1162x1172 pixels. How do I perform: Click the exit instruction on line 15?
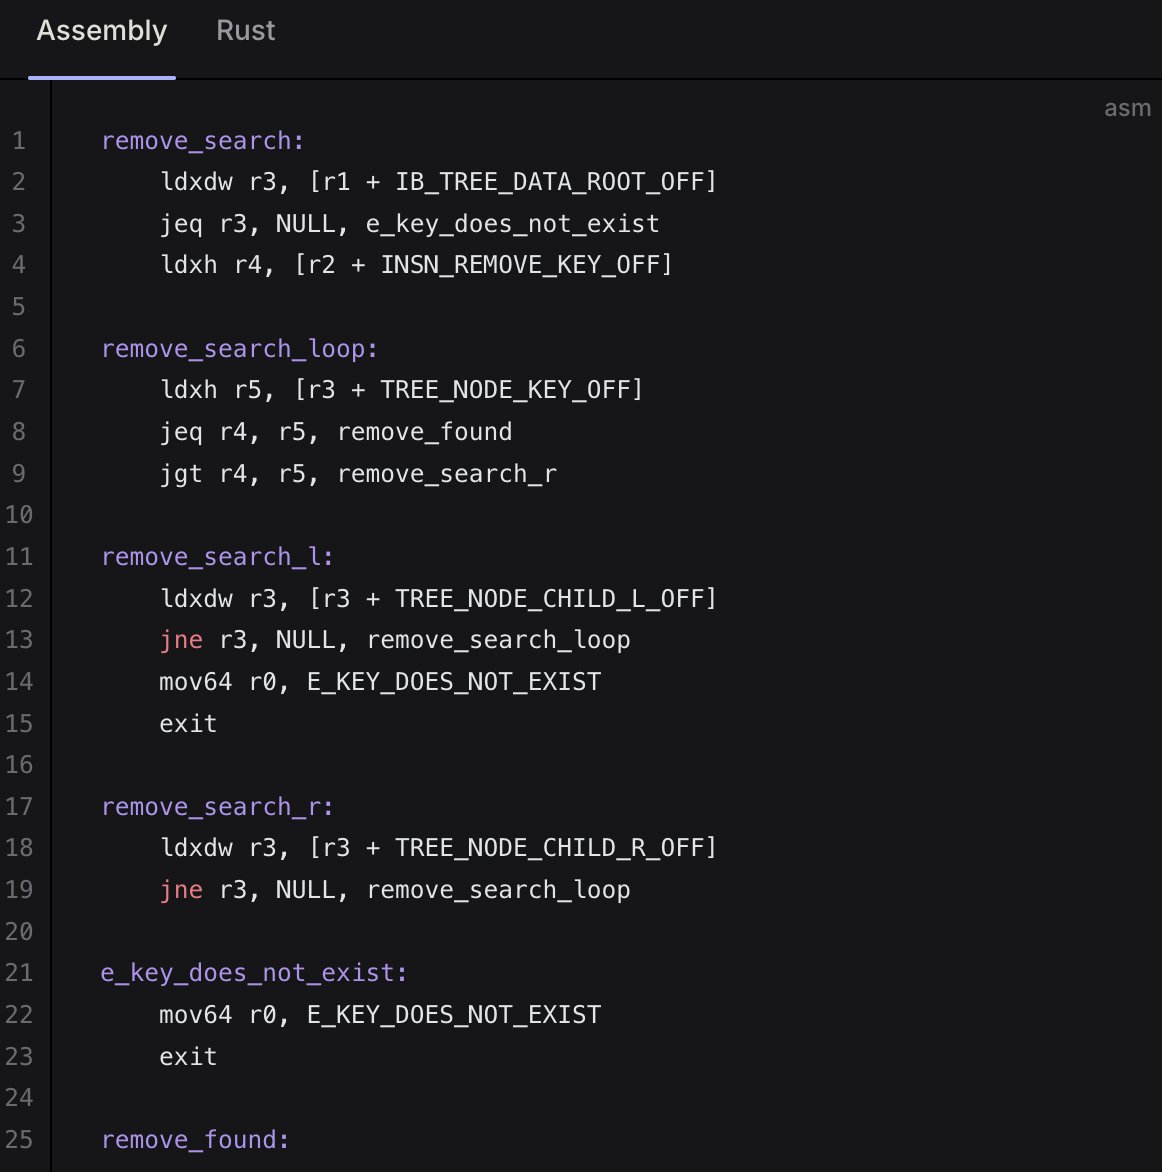coord(188,724)
